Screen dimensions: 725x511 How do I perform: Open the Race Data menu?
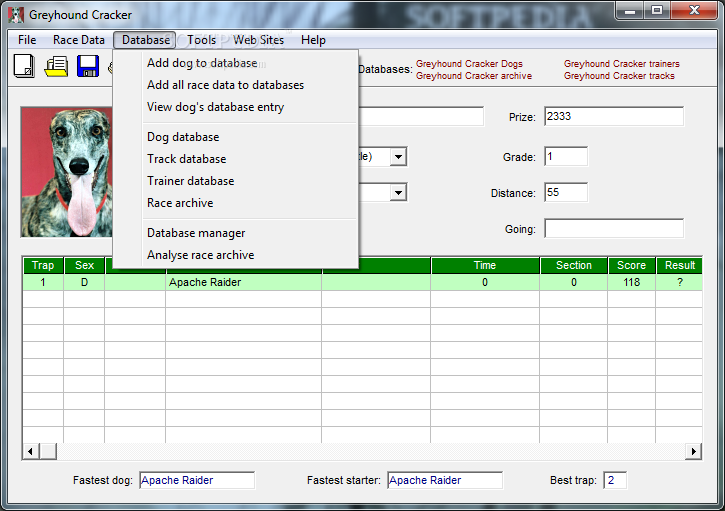coord(79,40)
